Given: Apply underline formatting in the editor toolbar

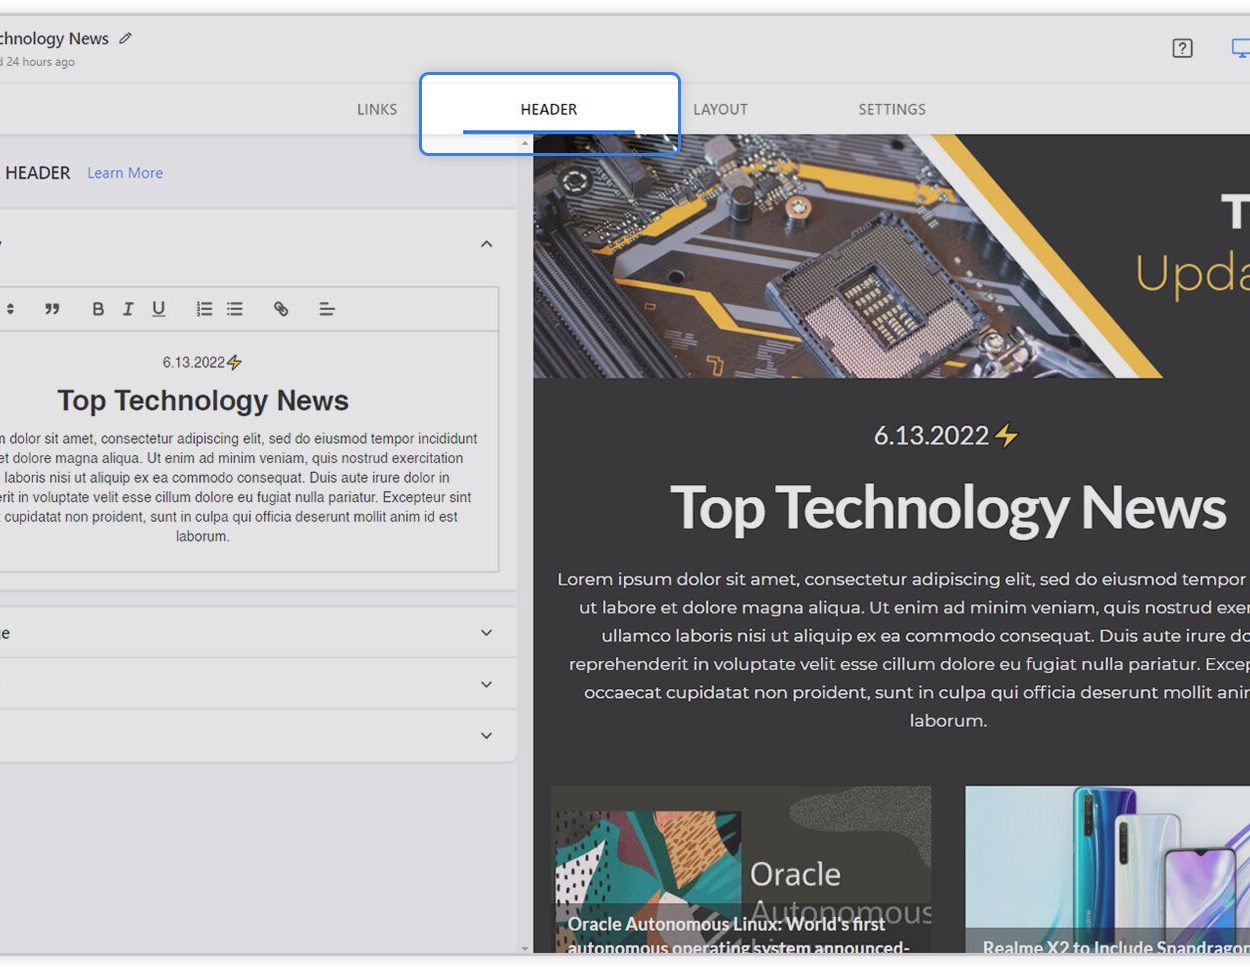Looking at the screenshot, I should click(158, 309).
